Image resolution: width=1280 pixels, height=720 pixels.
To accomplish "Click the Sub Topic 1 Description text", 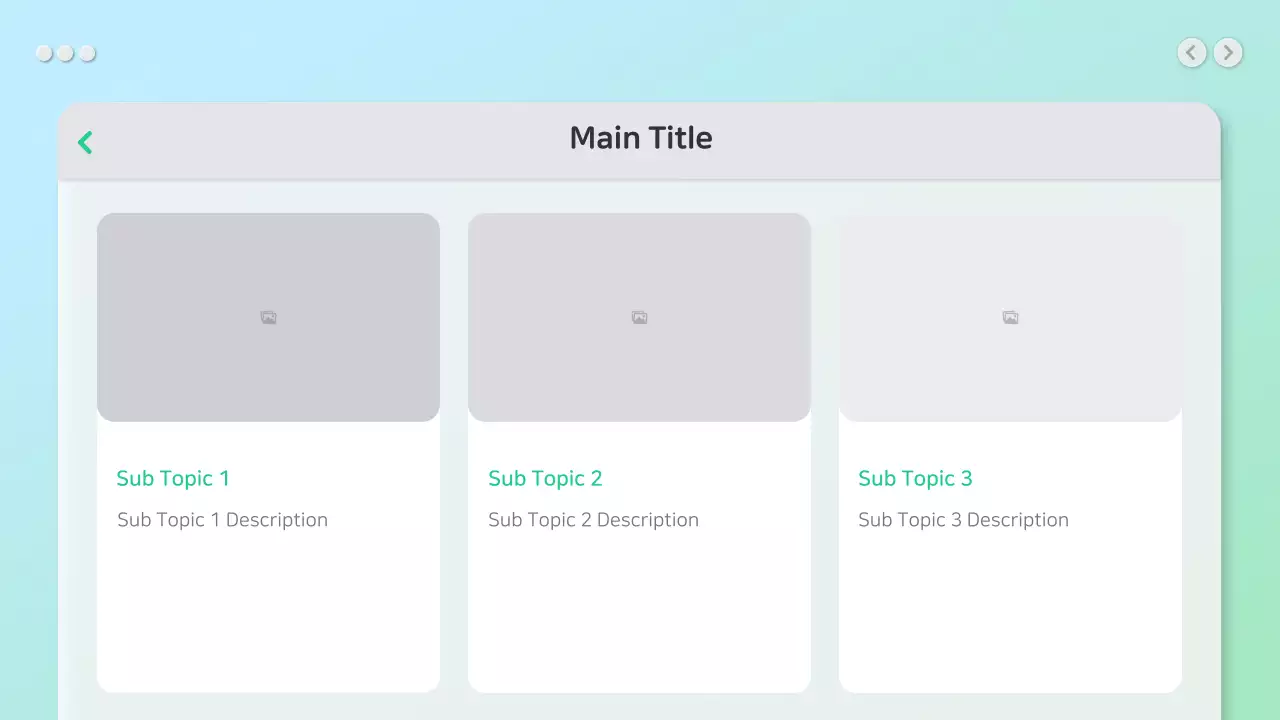I will pyautogui.click(x=222, y=520).
